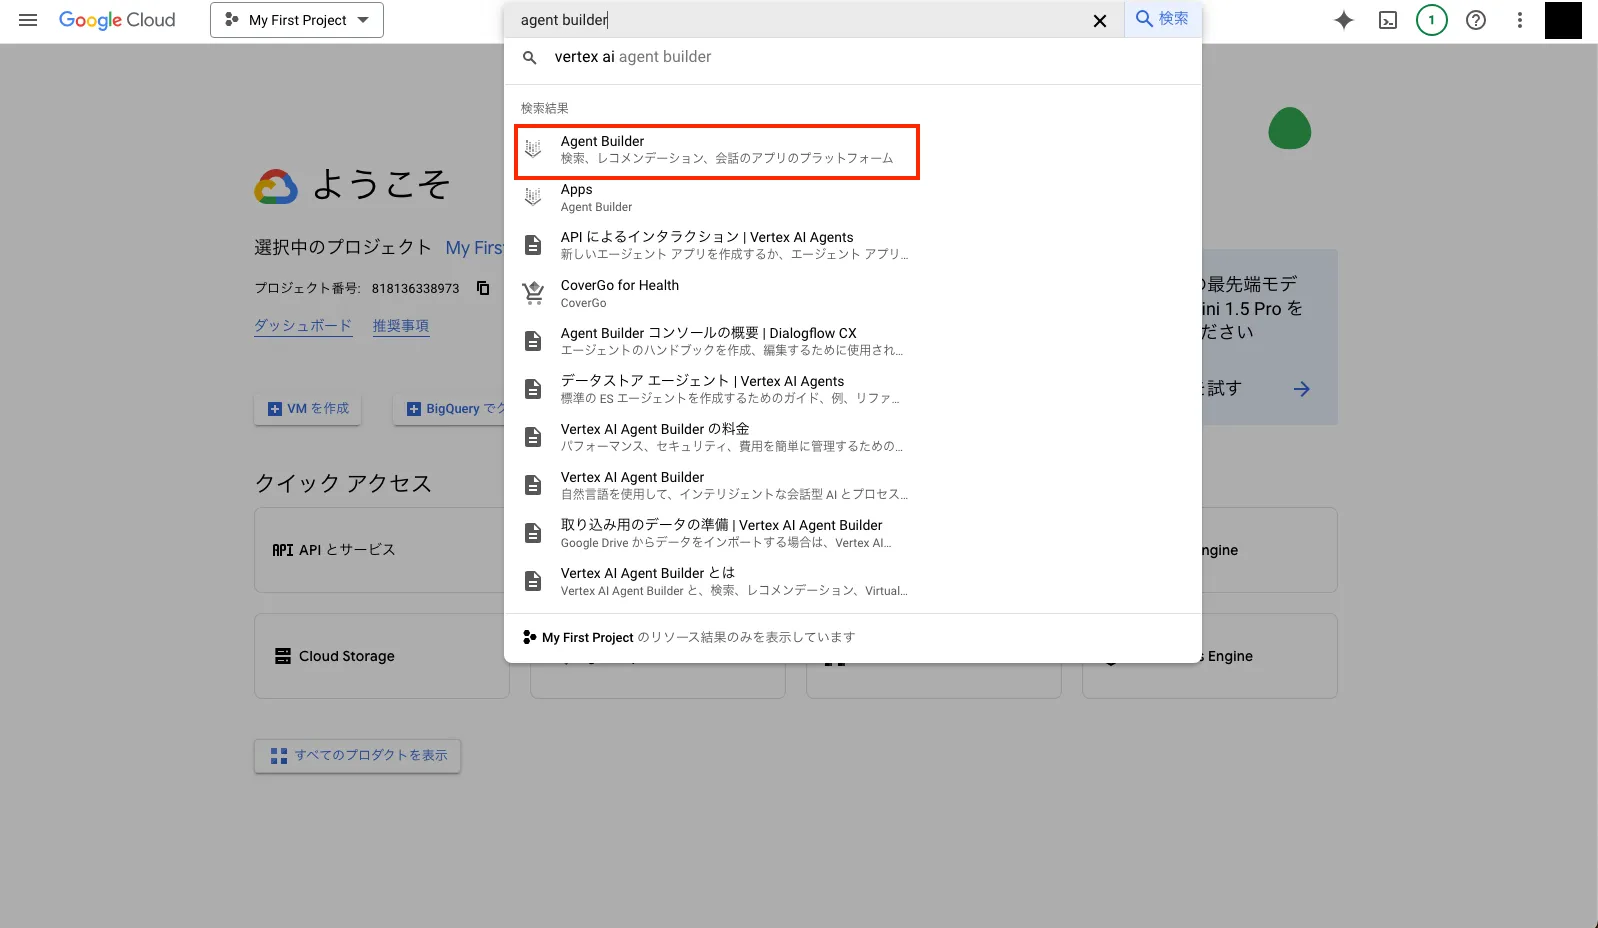Click the VM を作成 button
The width and height of the screenshot is (1598, 928).
[x=308, y=409]
